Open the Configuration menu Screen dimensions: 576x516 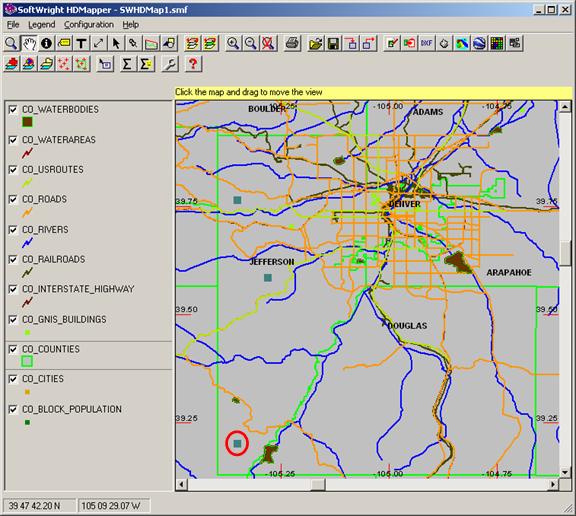[x=89, y=25]
